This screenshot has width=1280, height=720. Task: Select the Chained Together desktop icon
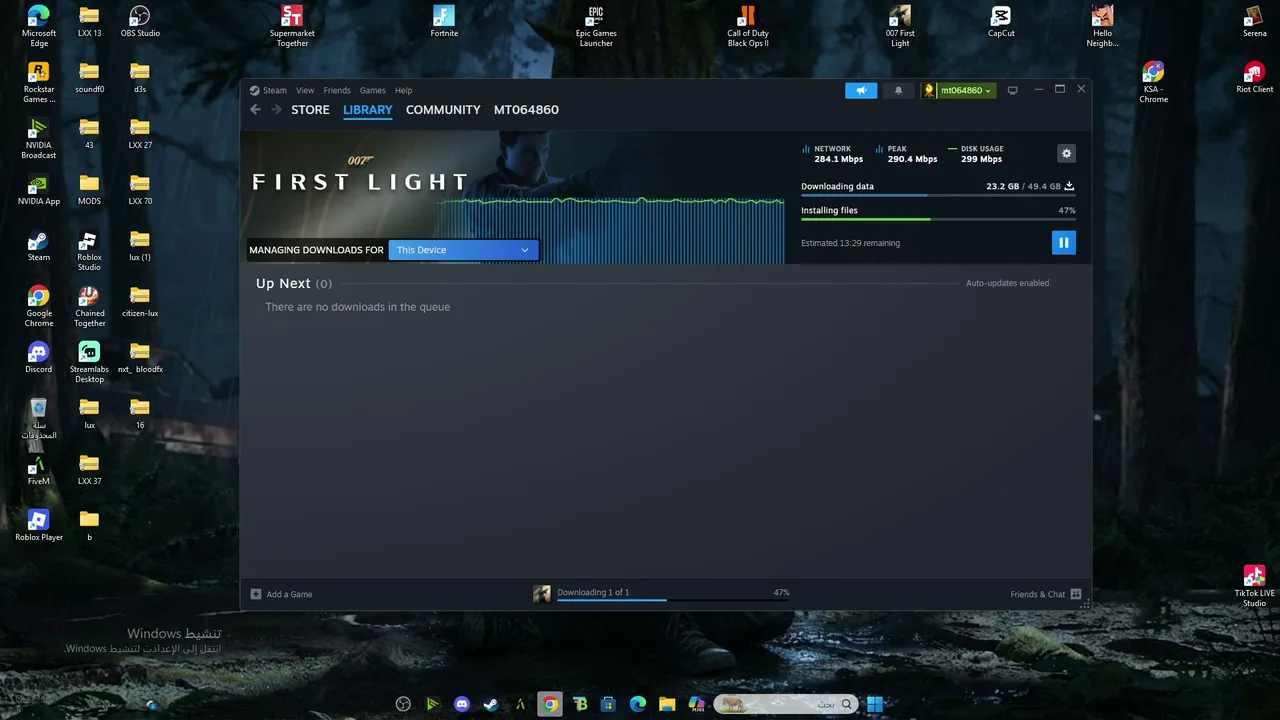click(89, 306)
